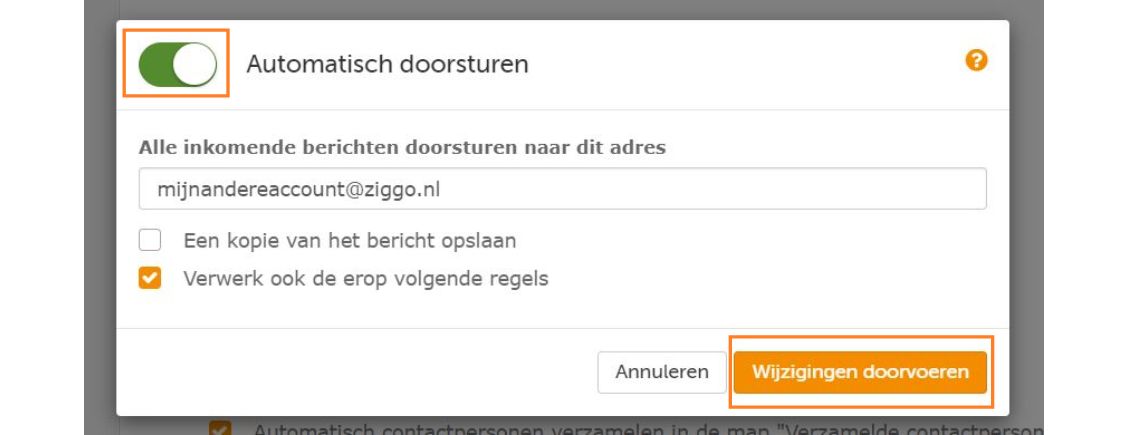Enable "Een kopie van het bericht opslaan" checkbox
Image resolution: width=1128 pixels, height=435 pixels.
pos(150,241)
